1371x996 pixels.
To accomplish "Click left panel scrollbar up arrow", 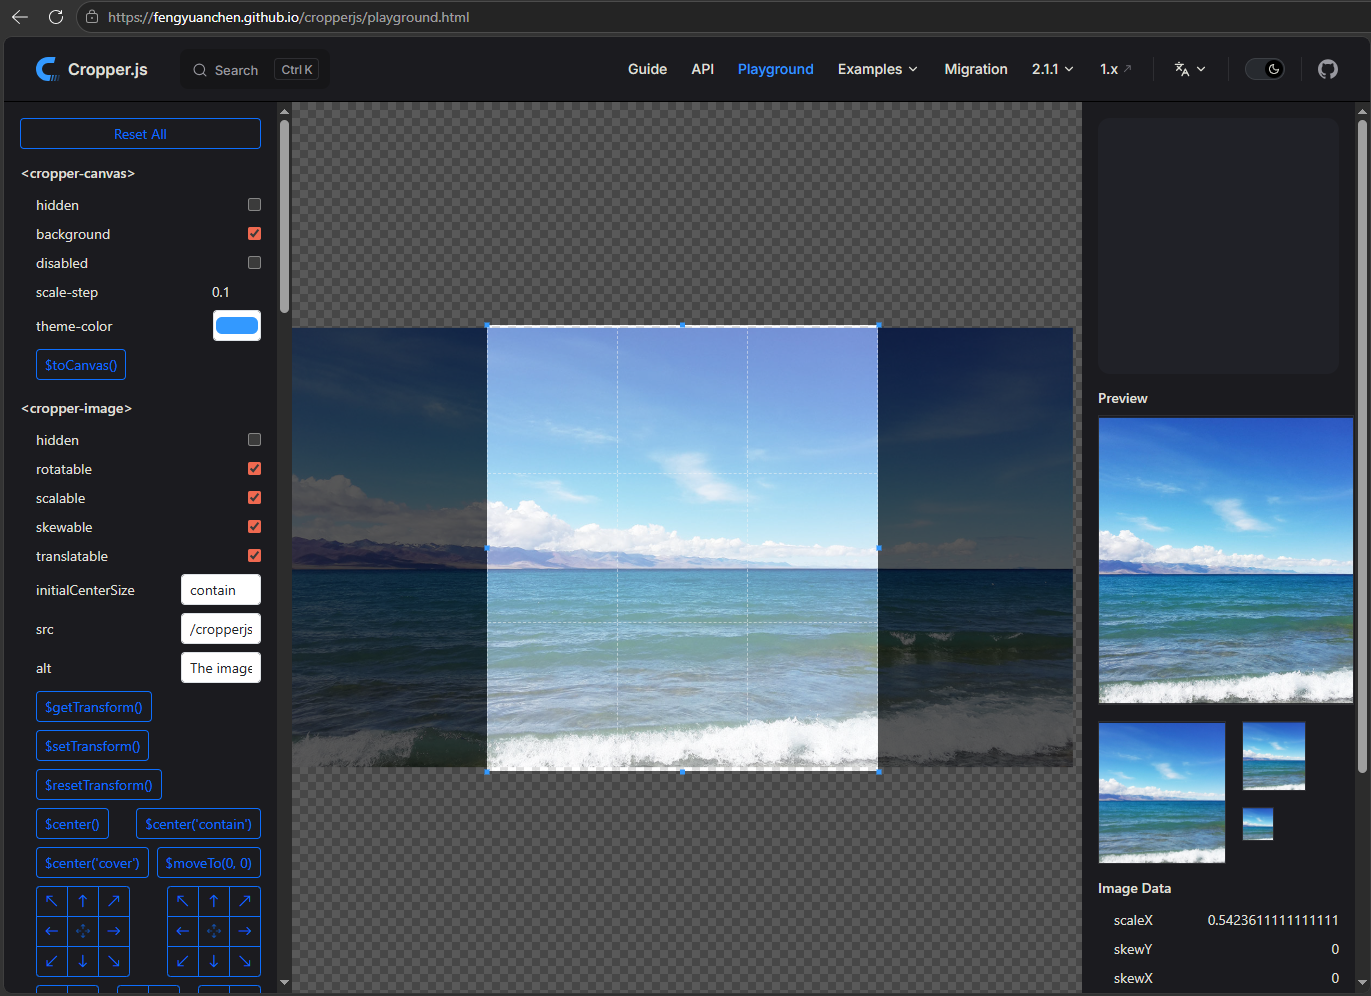I will click(x=284, y=112).
